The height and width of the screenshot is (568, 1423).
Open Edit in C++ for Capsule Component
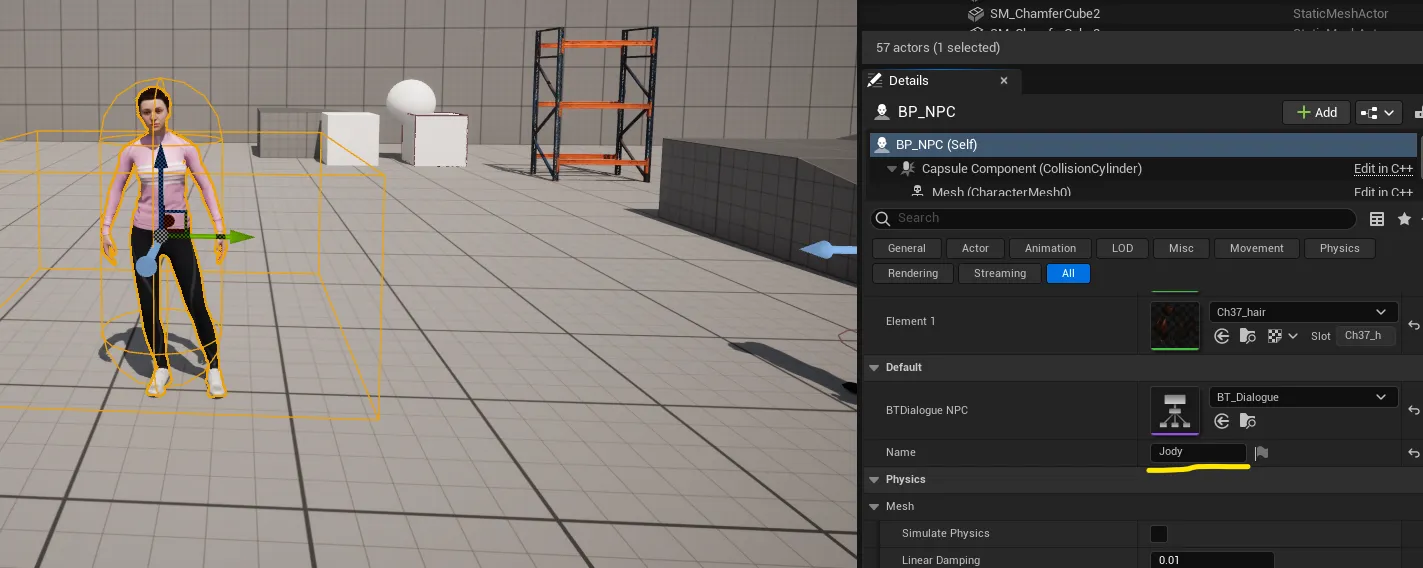[1384, 169]
